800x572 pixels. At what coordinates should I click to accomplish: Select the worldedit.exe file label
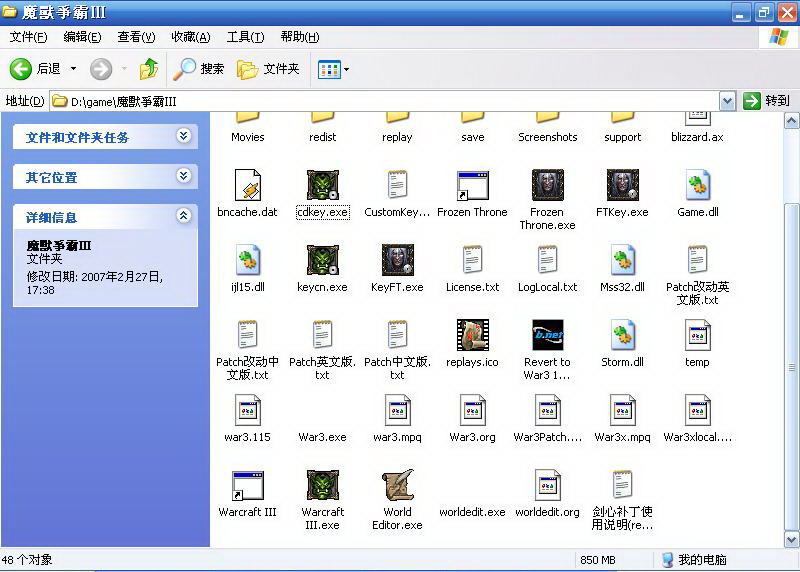pyautogui.click(x=472, y=512)
